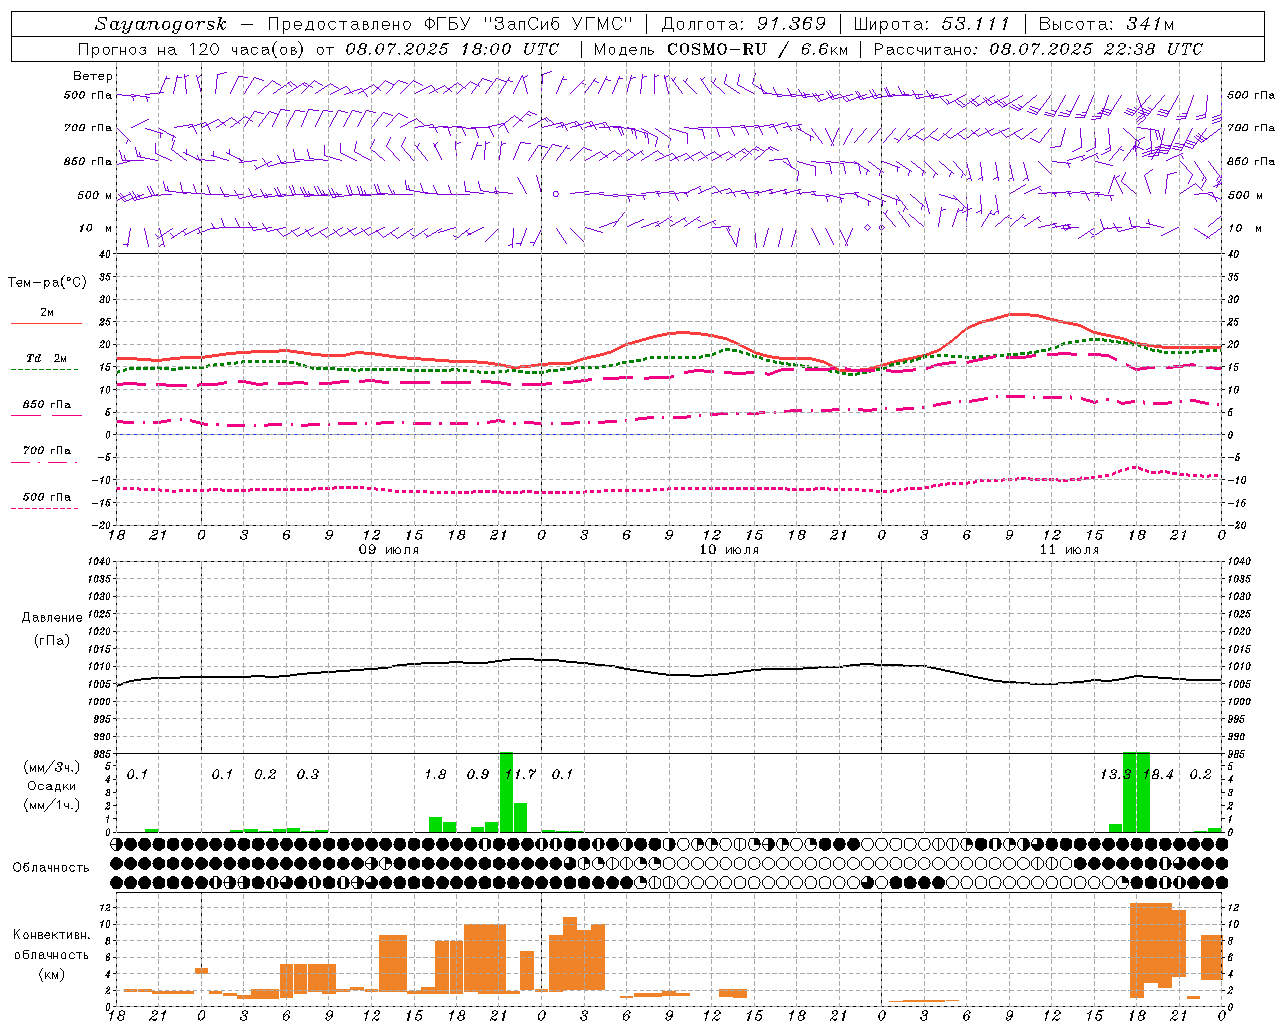Click the 11.7 precipitation amount
The height and width of the screenshot is (1024, 1280).
click(521, 774)
